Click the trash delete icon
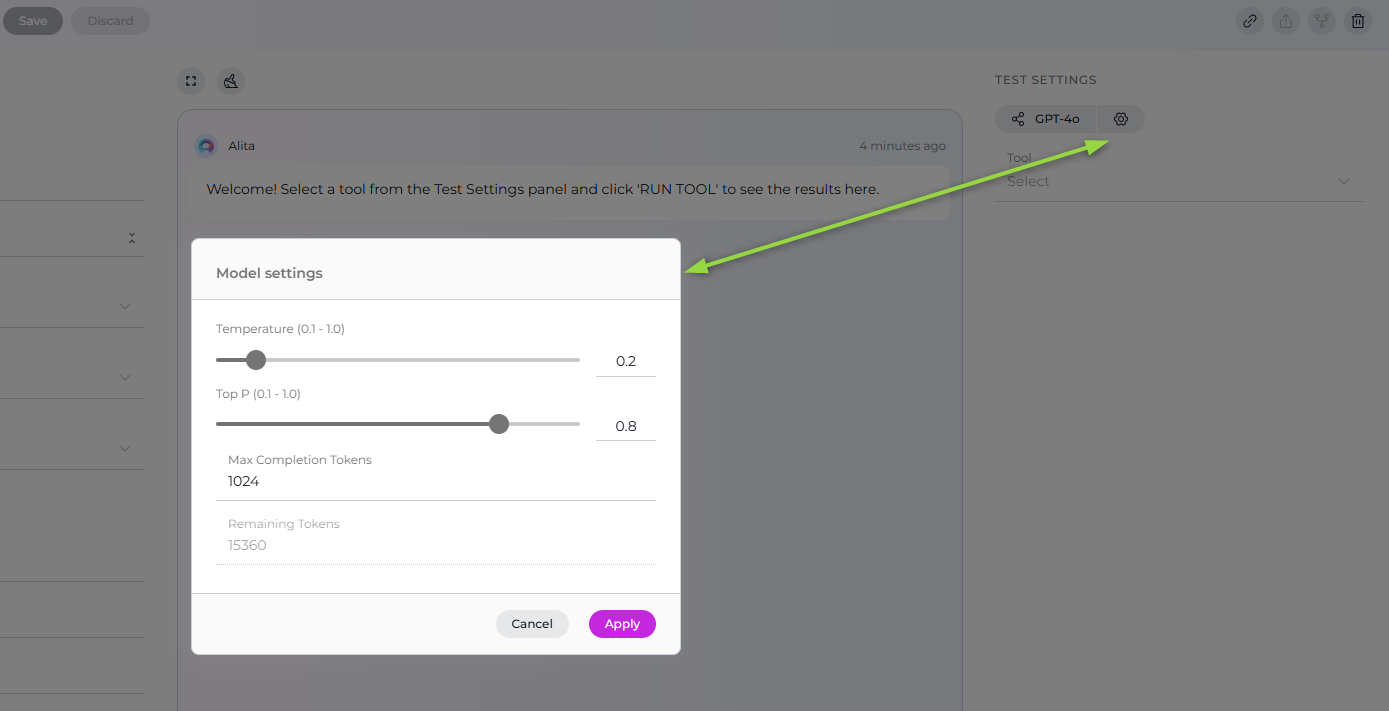1389x711 pixels. pyautogui.click(x=1357, y=21)
